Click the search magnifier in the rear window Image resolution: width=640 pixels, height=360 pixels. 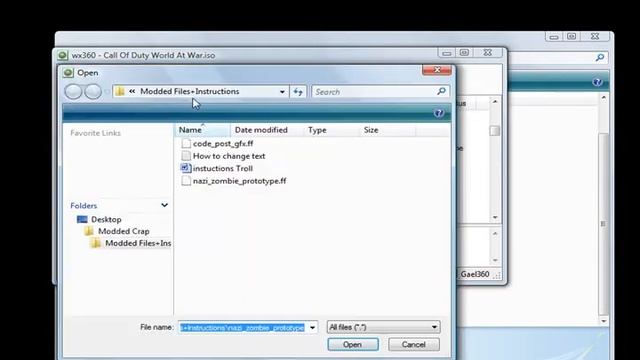(600, 58)
